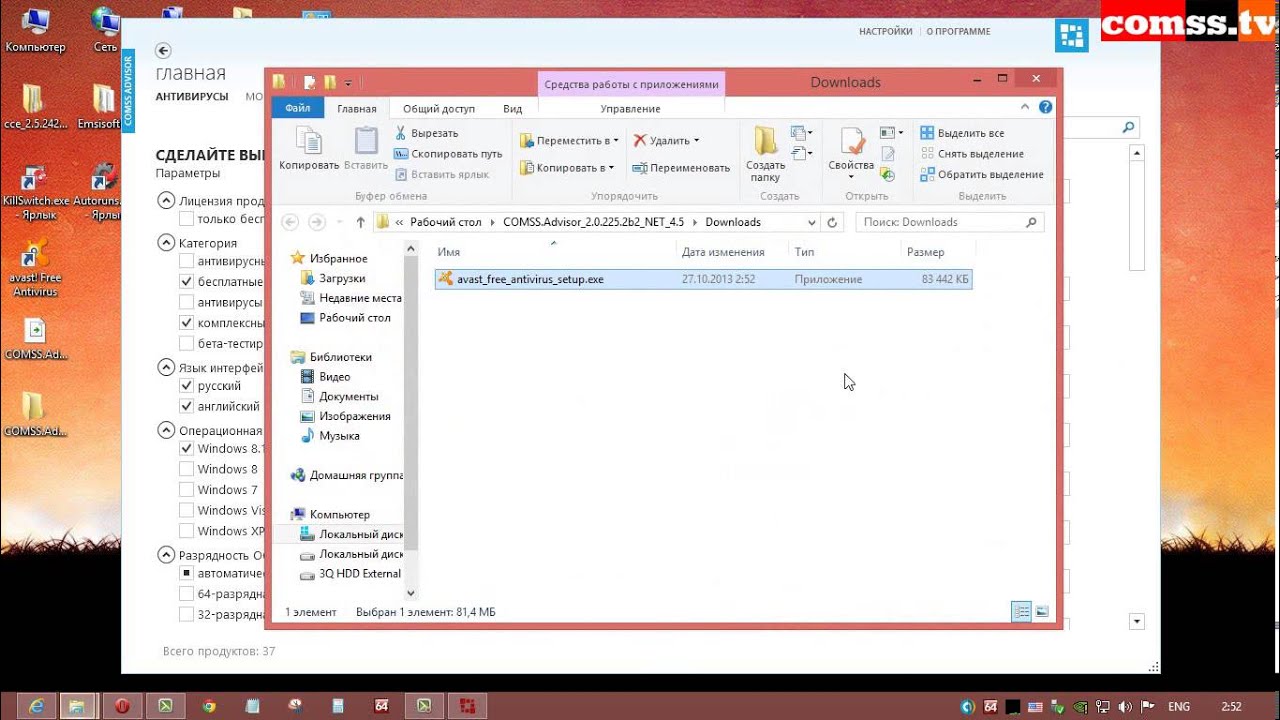Click Снять выделение (select none) in ribbon
The image size is (1280, 720).
coord(971,154)
